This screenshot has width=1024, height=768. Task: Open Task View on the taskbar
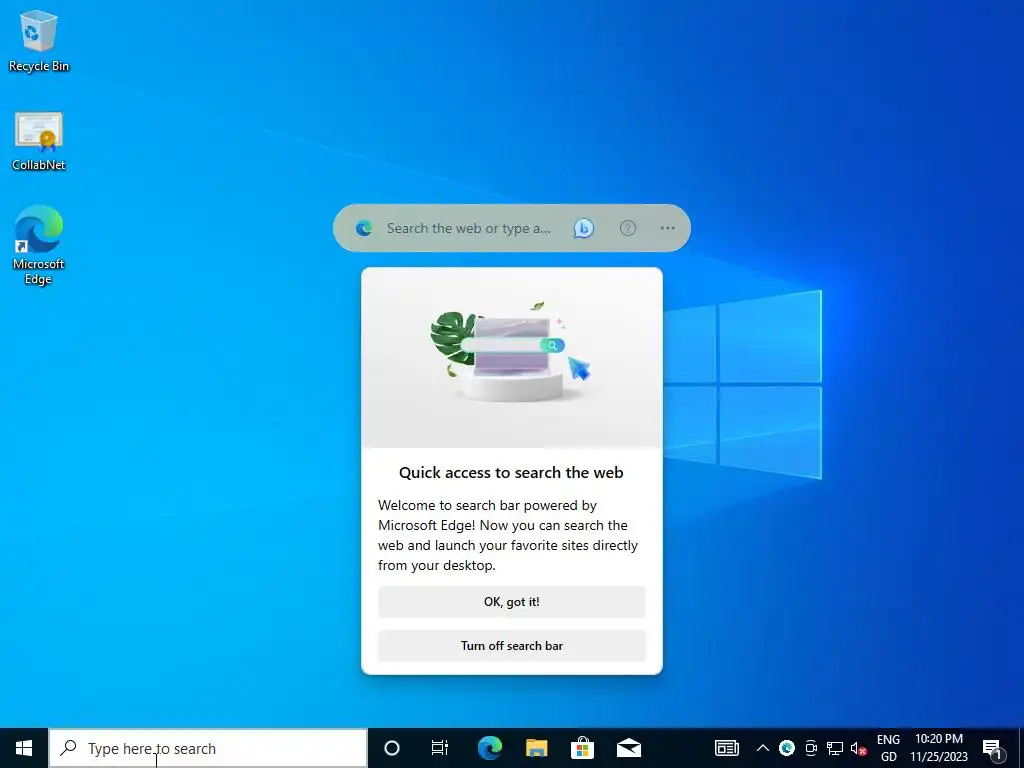point(440,748)
